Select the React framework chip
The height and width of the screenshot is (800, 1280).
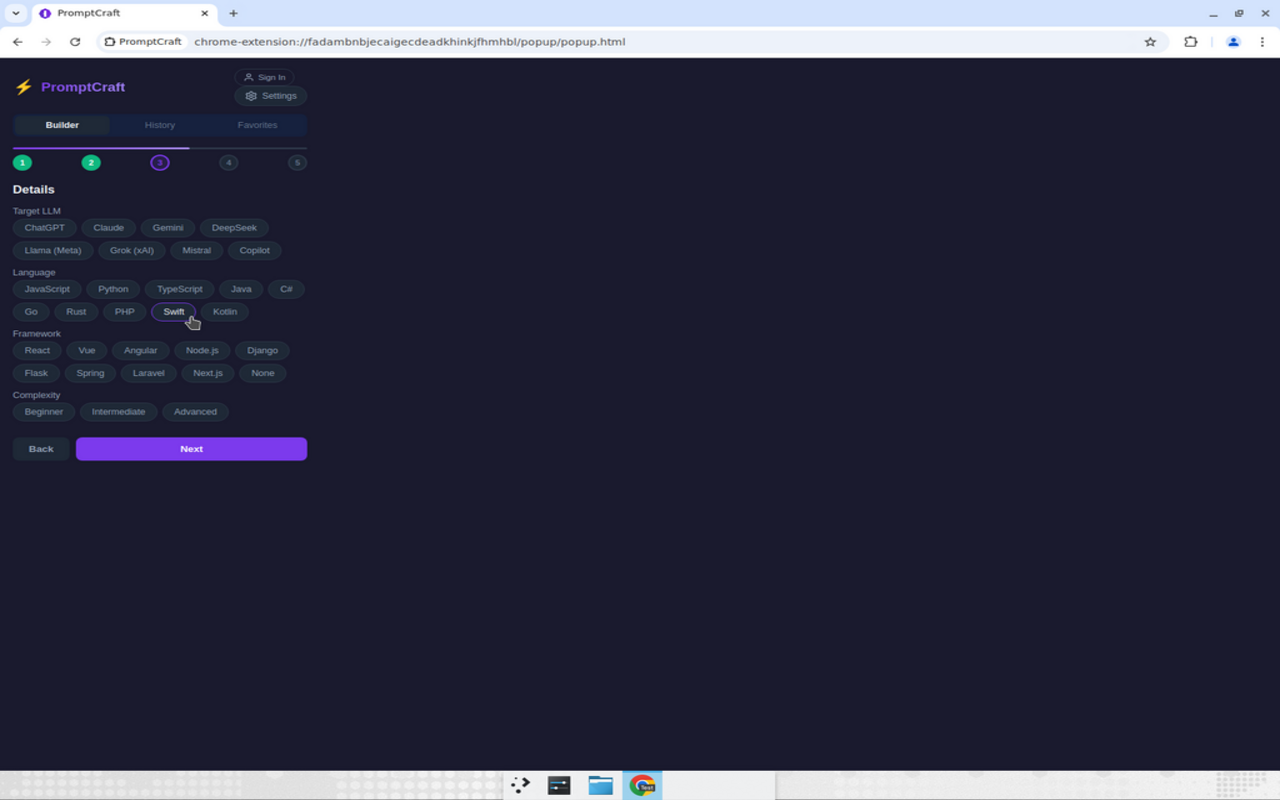click(37, 350)
